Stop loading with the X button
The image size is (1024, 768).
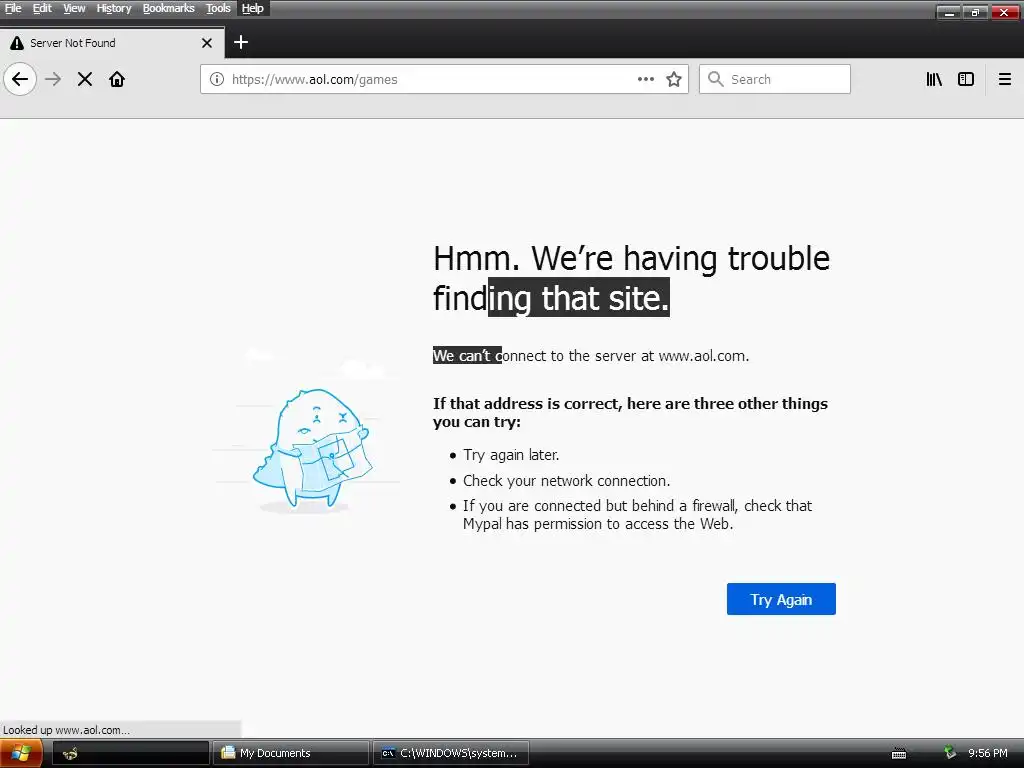(85, 80)
